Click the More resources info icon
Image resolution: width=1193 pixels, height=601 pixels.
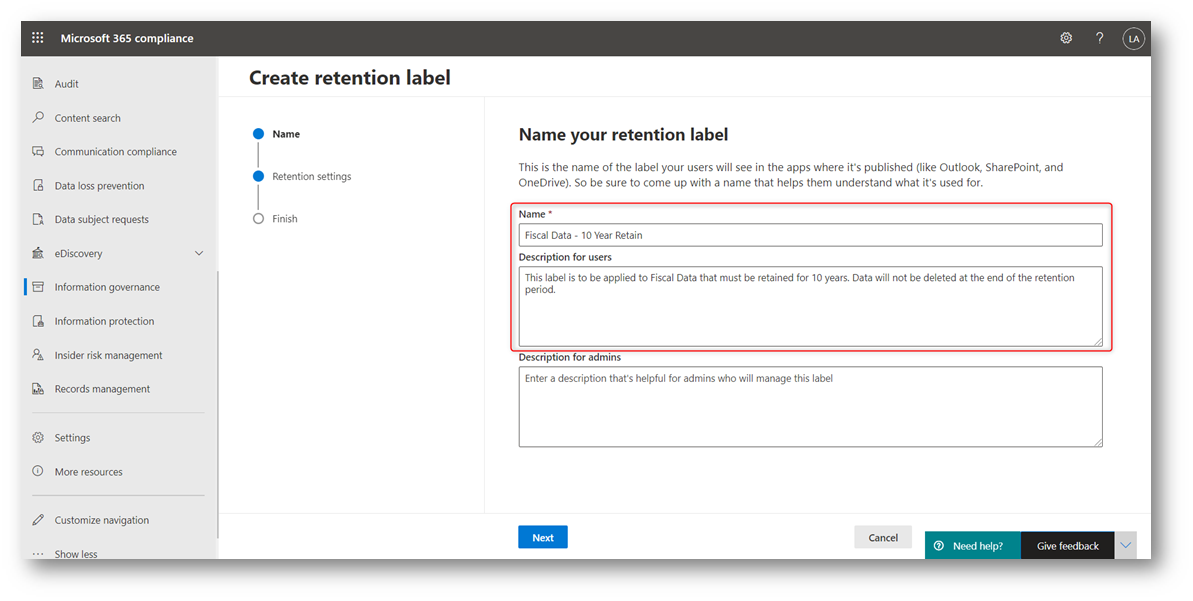click(x=38, y=472)
